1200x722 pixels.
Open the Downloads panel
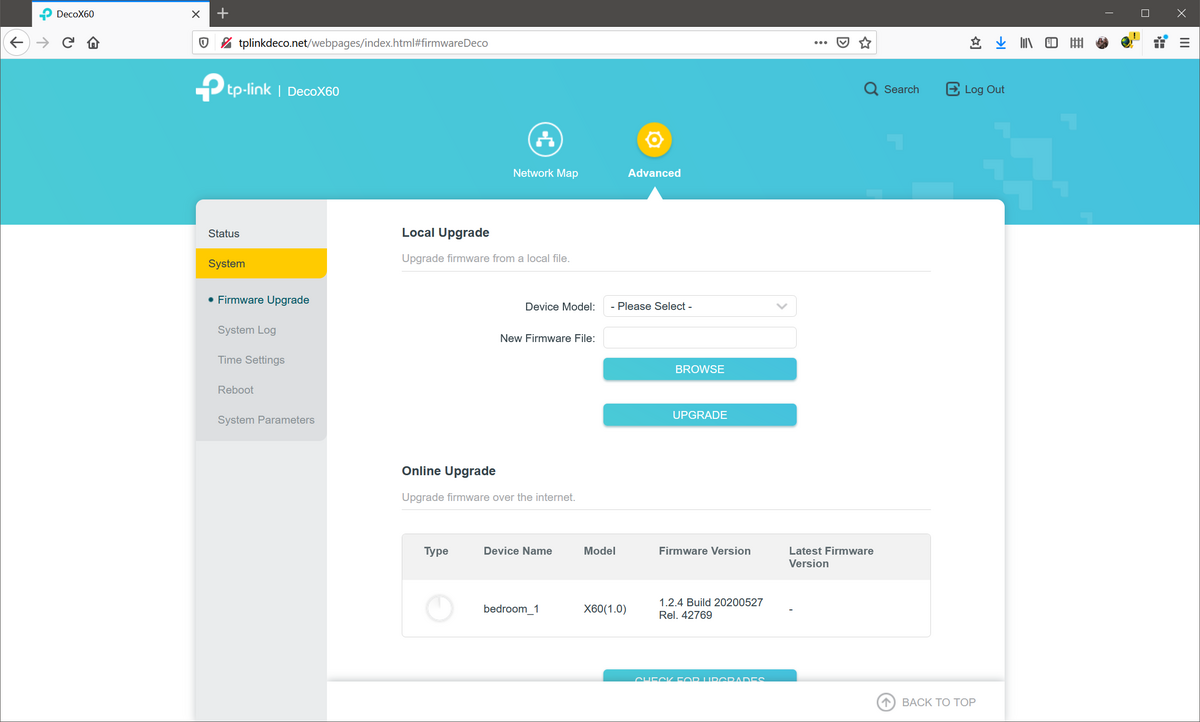(x=1001, y=43)
